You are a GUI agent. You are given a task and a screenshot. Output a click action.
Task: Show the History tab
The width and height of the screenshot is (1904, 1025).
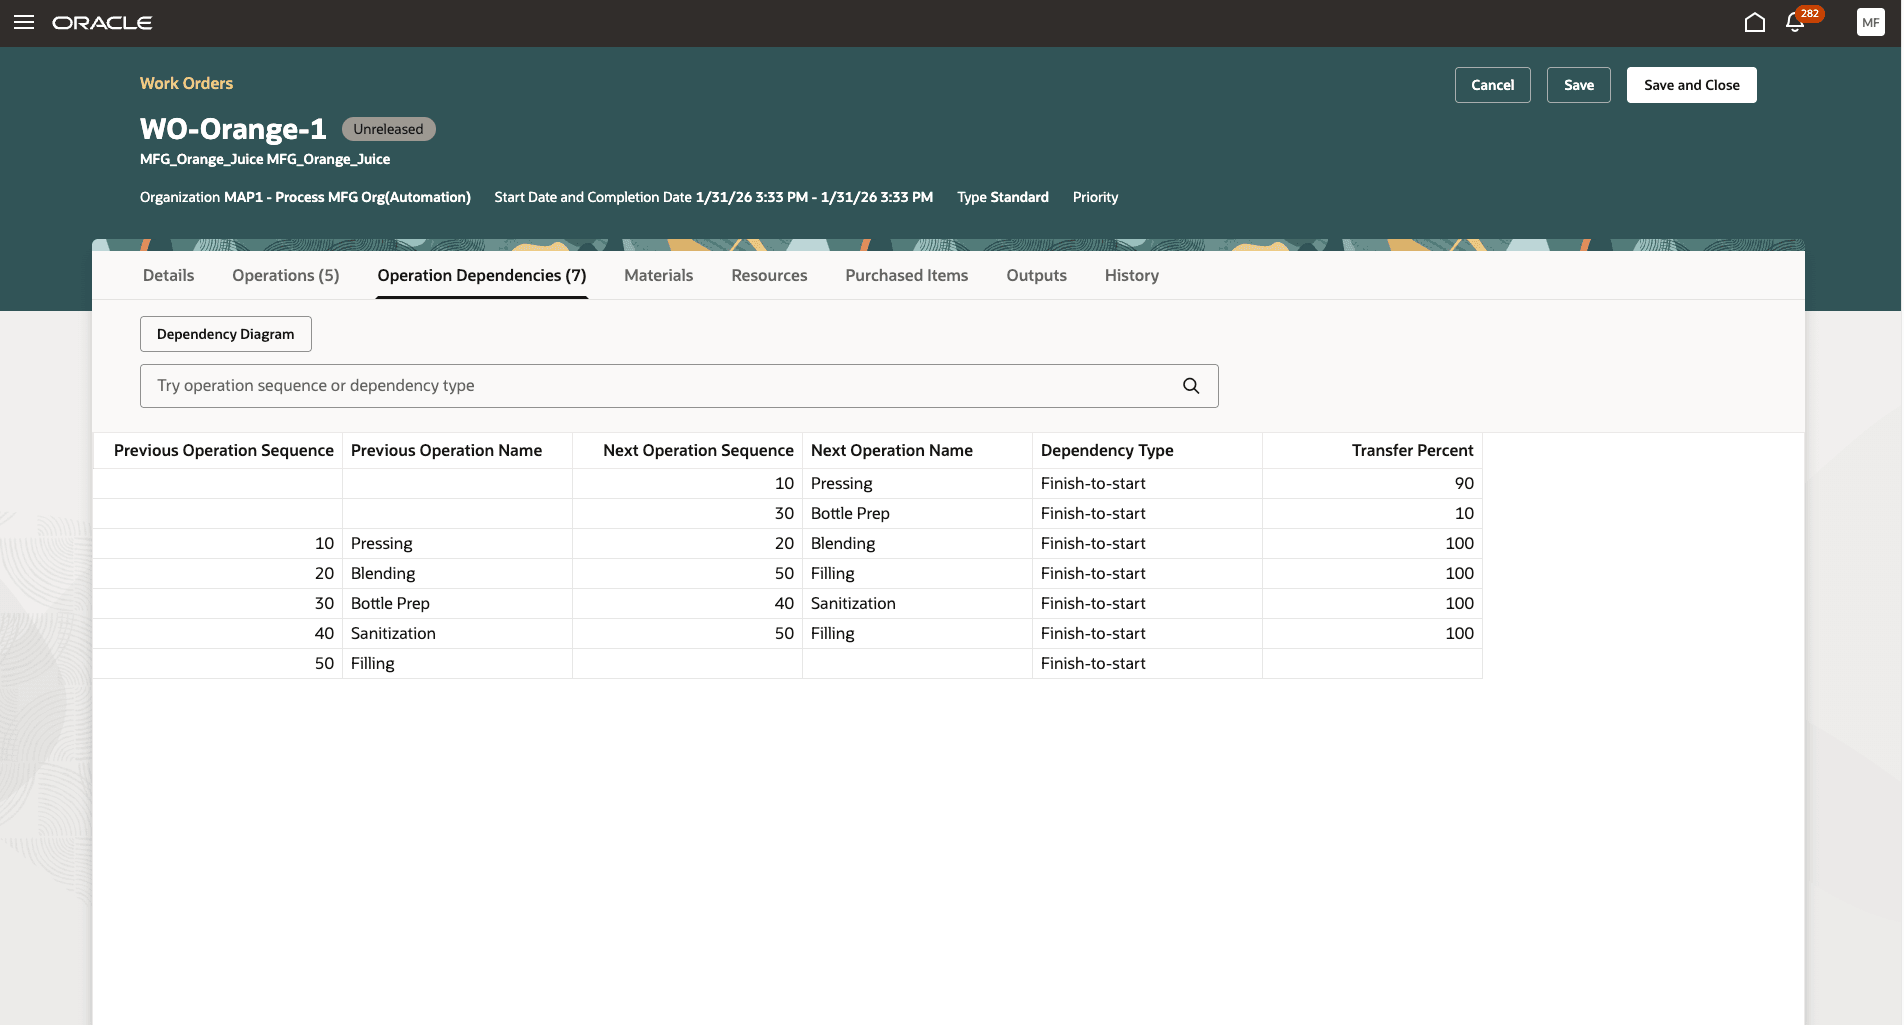1131,275
